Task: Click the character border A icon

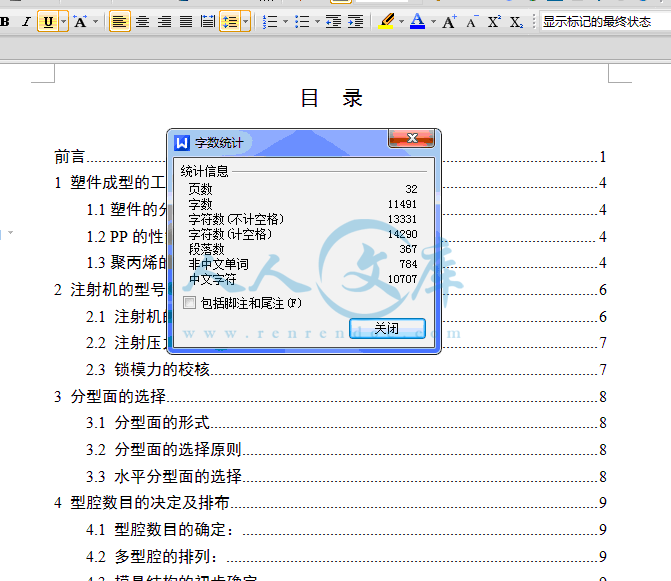Action: pos(80,21)
